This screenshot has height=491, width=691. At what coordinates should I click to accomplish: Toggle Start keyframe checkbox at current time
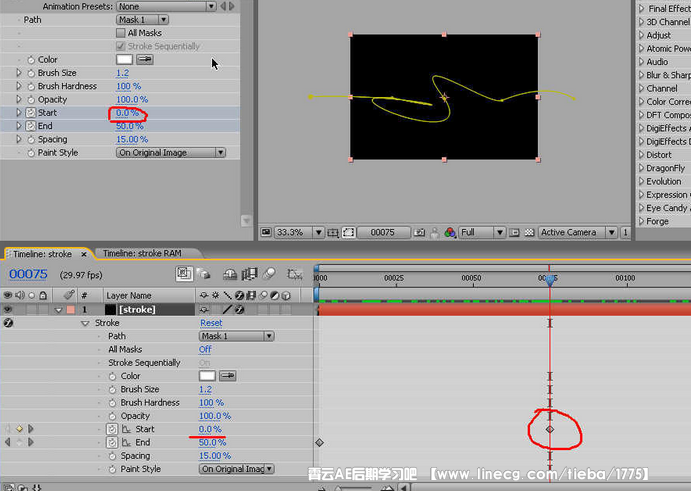[19, 429]
